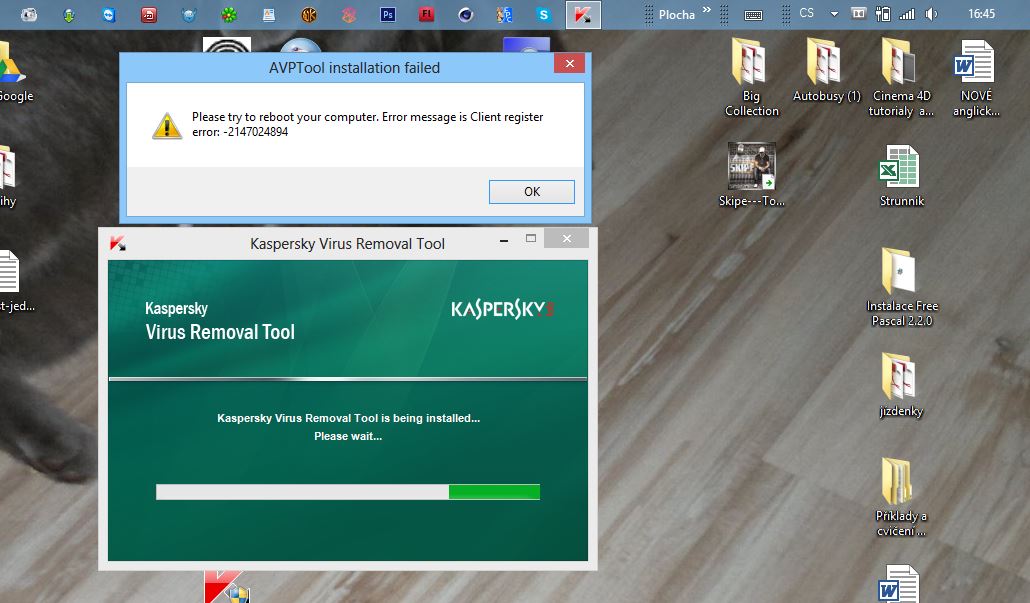The image size is (1030, 603).
Task: Open the FL Studio taskbar icon
Action: pos(426,14)
